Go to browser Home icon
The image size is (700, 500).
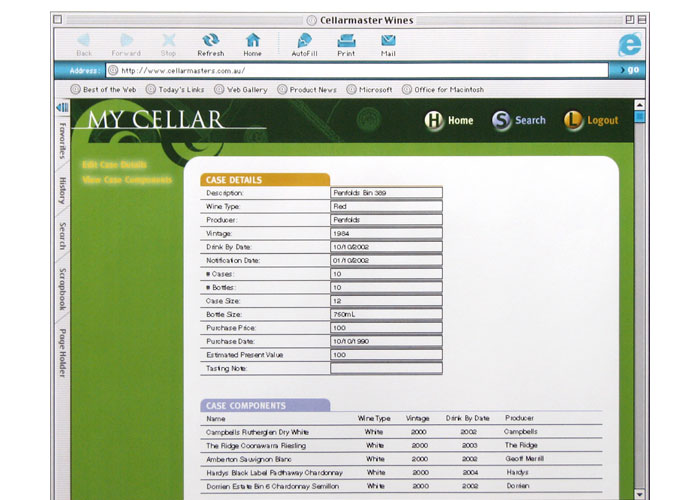click(253, 41)
